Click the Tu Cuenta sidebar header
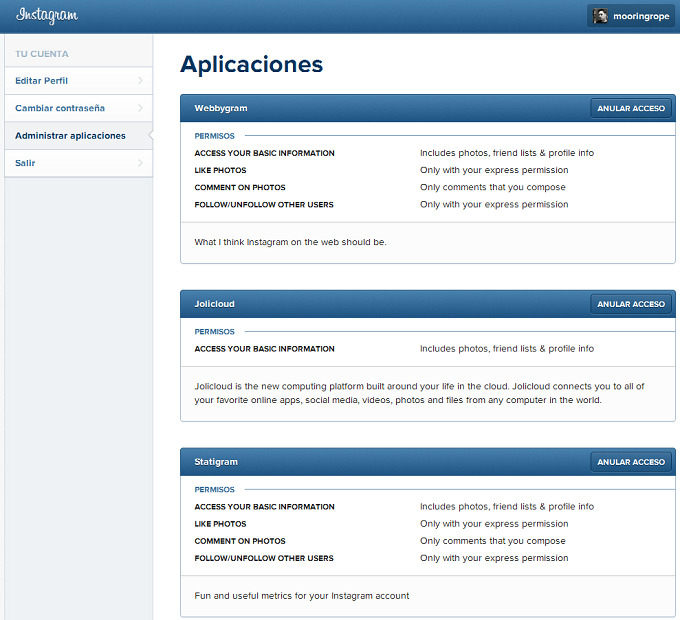 42,54
